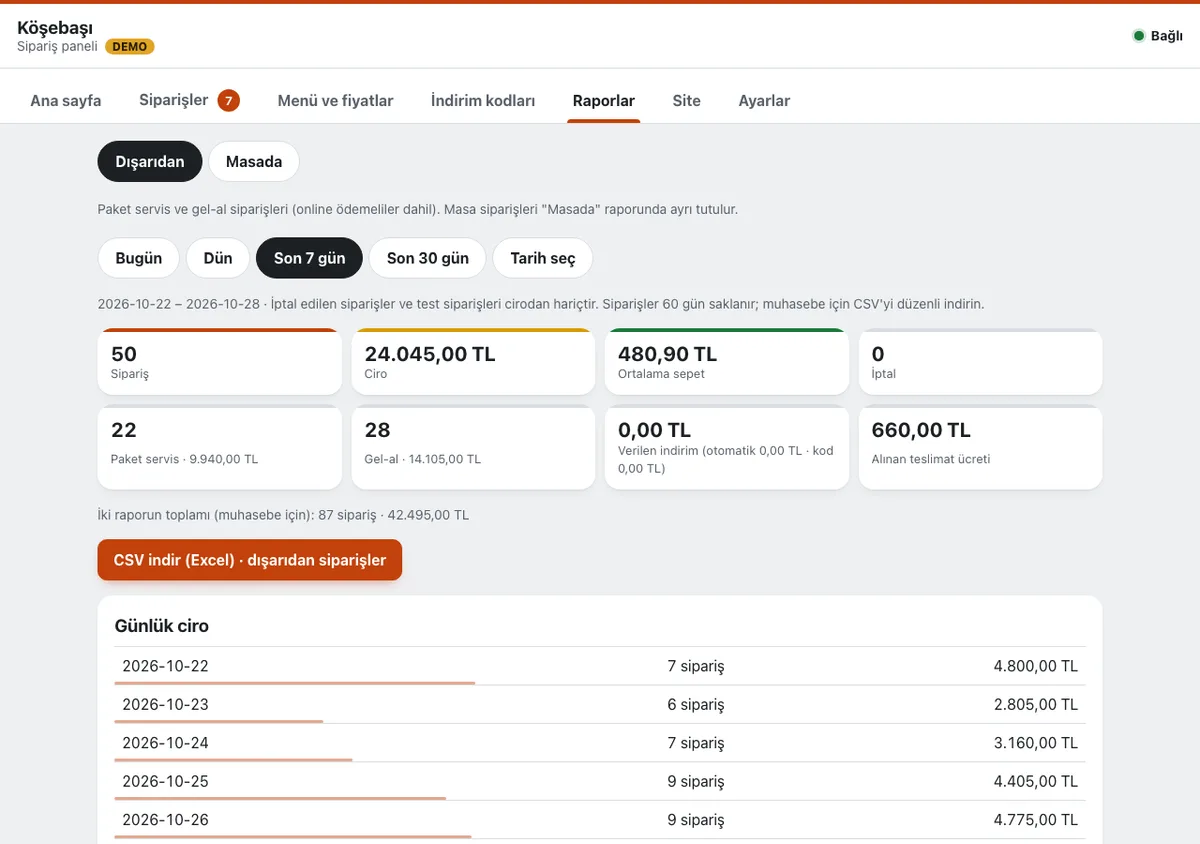The height and width of the screenshot is (844, 1200).
Task: Filter report to Dün
Action: coord(218,258)
